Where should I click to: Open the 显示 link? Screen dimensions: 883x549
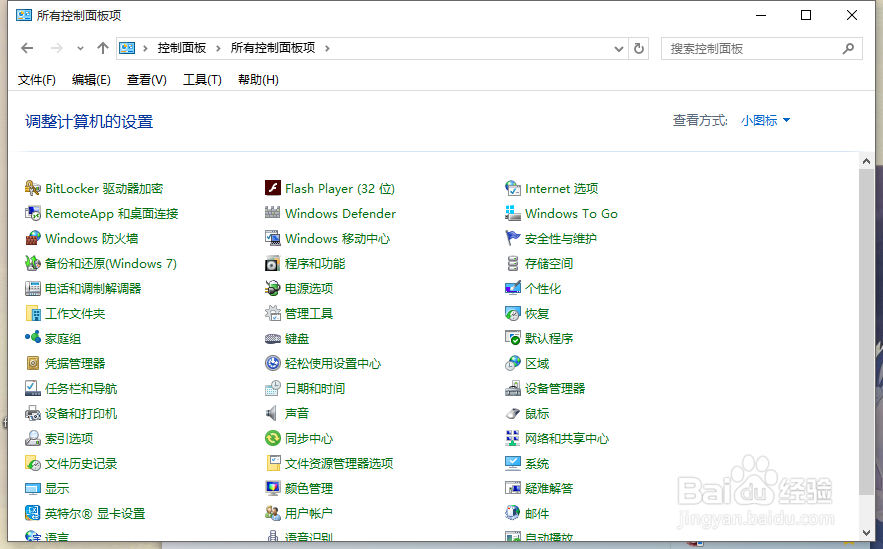click(57, 488)
